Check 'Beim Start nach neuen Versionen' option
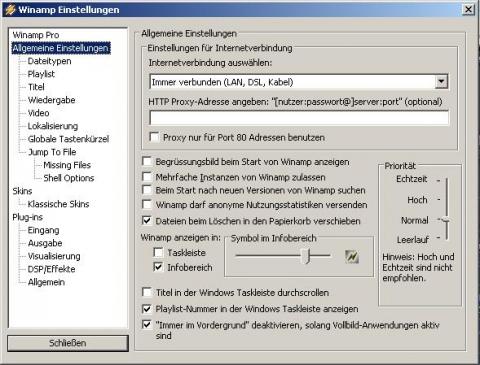 click(147, 190)
